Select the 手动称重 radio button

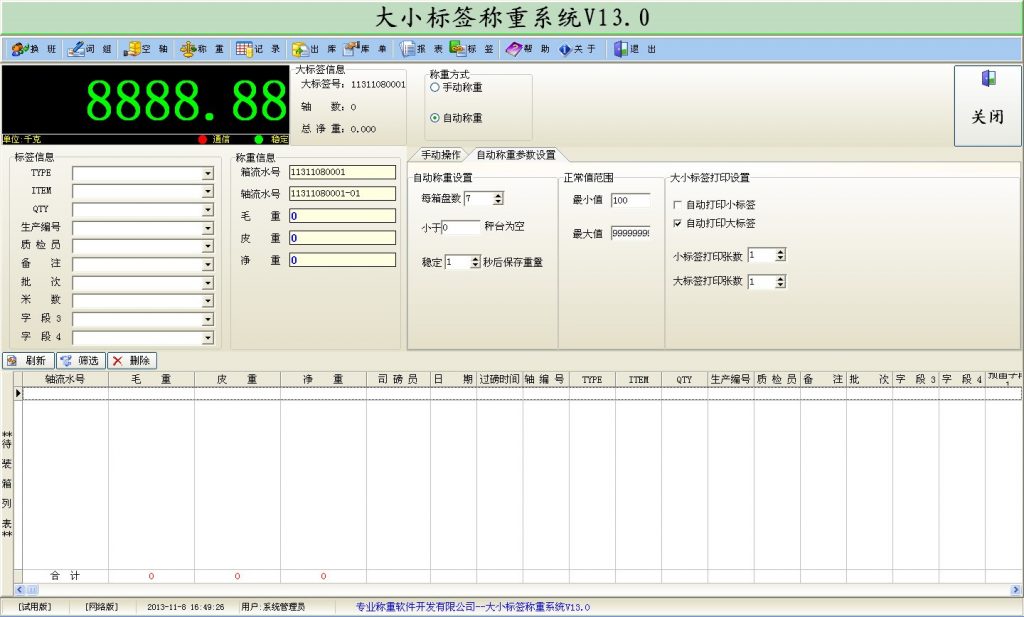(435, 87)
